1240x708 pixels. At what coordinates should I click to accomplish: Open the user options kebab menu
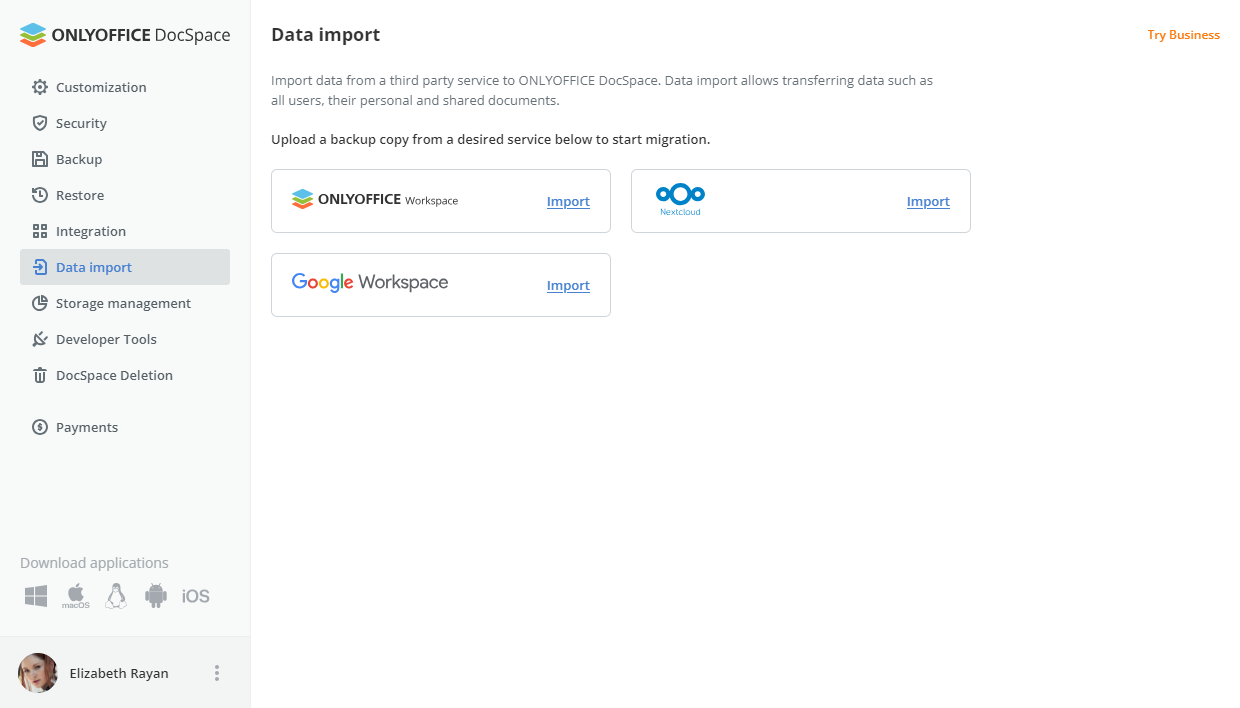[216, 673]
